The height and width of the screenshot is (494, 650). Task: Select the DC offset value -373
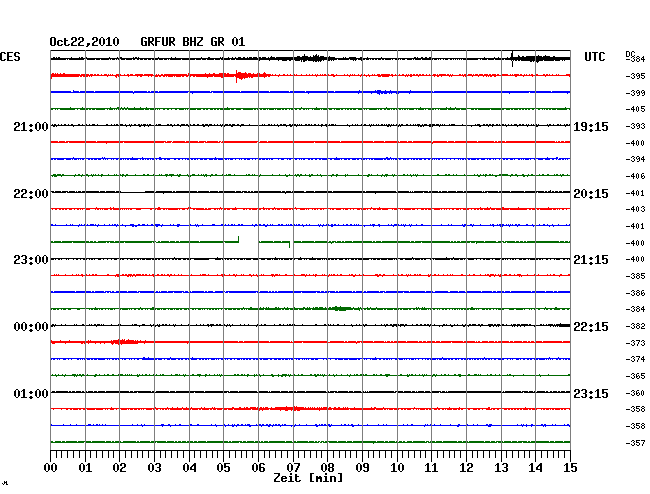[635, 343]
